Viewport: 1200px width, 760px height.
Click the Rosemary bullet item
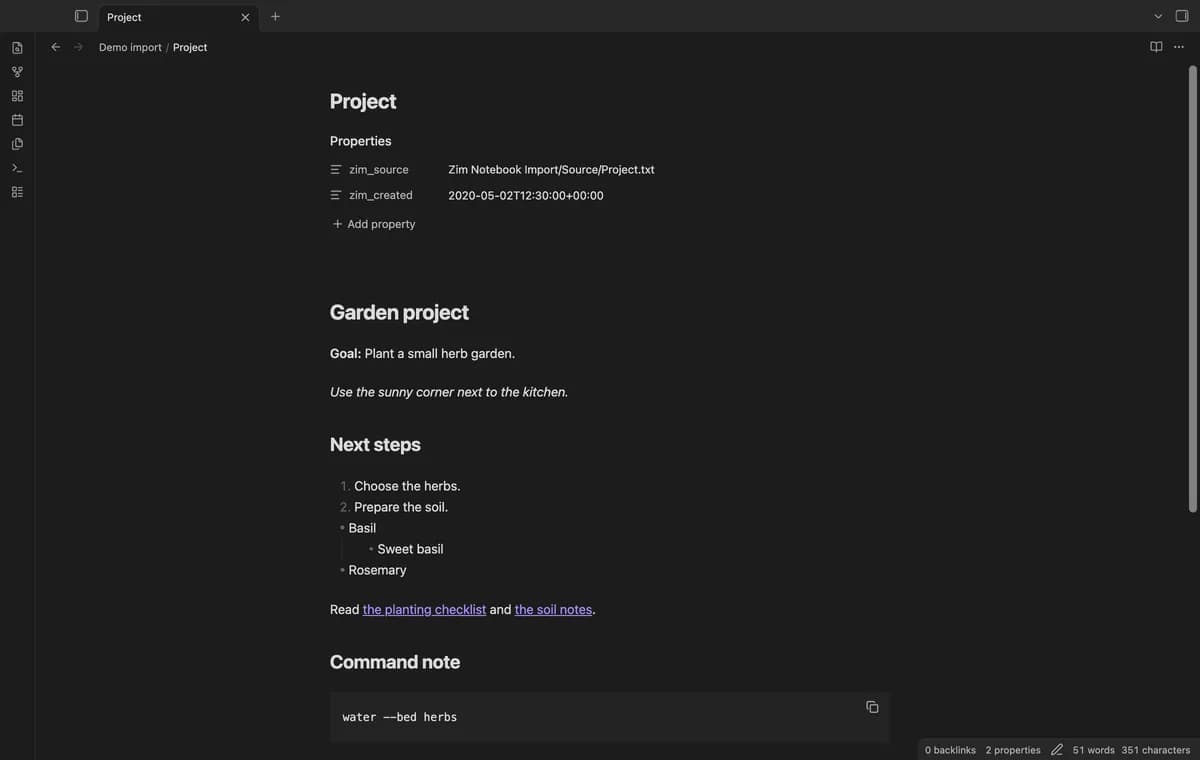(x=377, y=570)
